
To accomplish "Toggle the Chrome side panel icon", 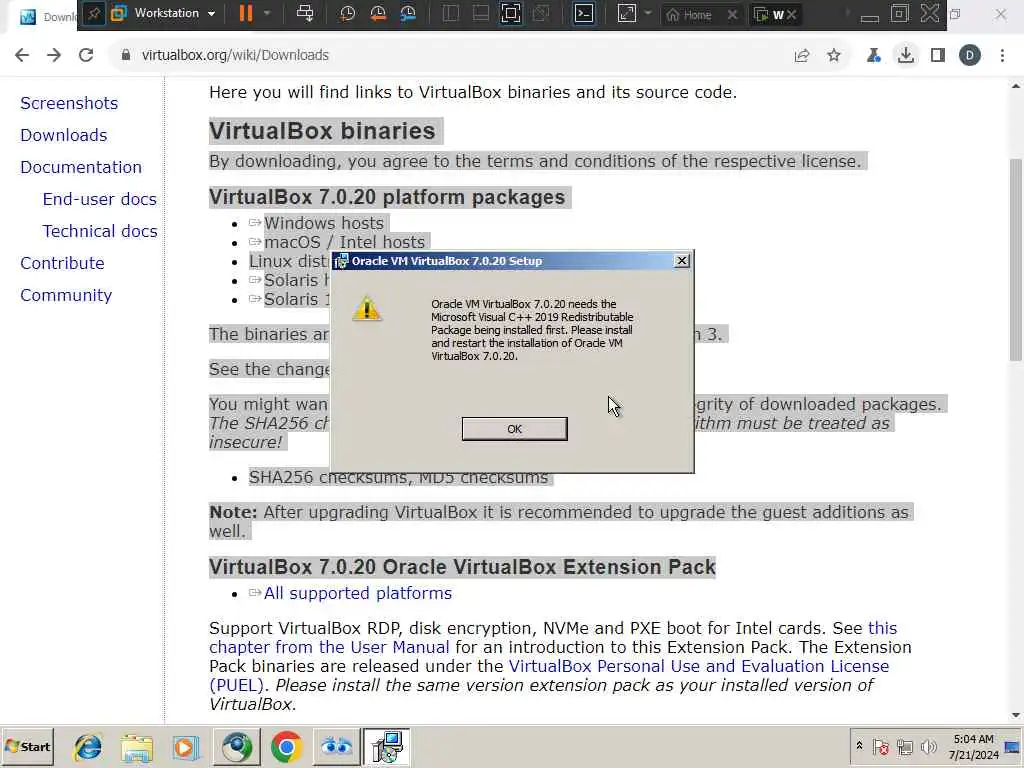I will pos(938,56).
